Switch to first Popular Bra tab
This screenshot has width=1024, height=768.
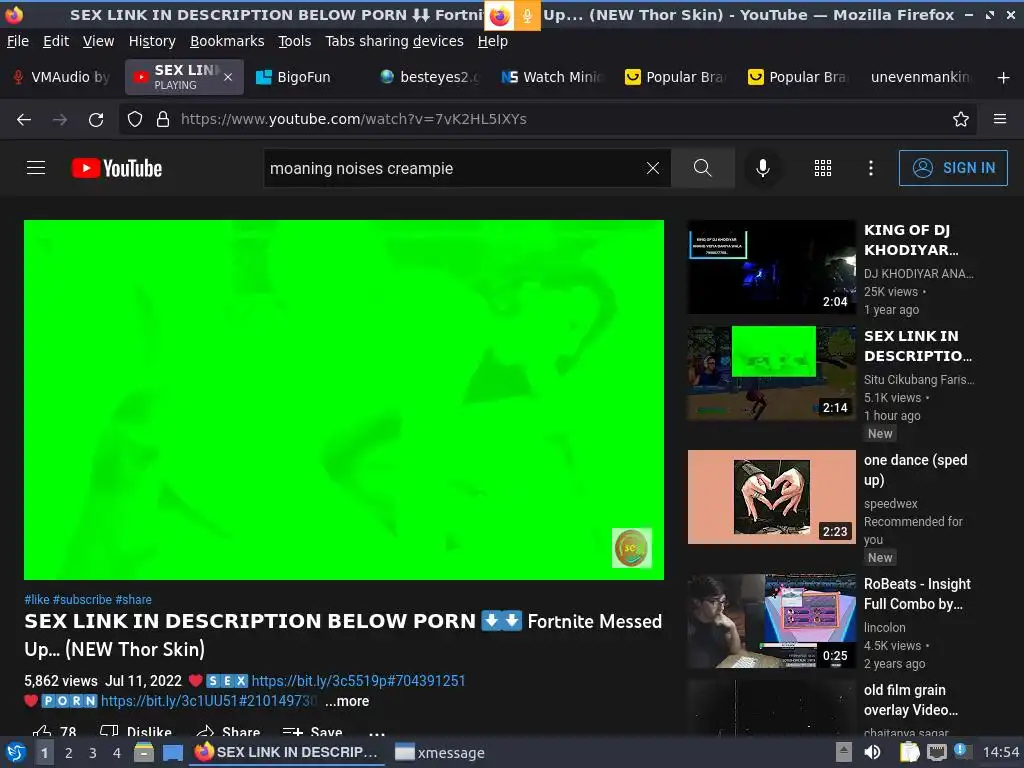click(x=677, y=77)
